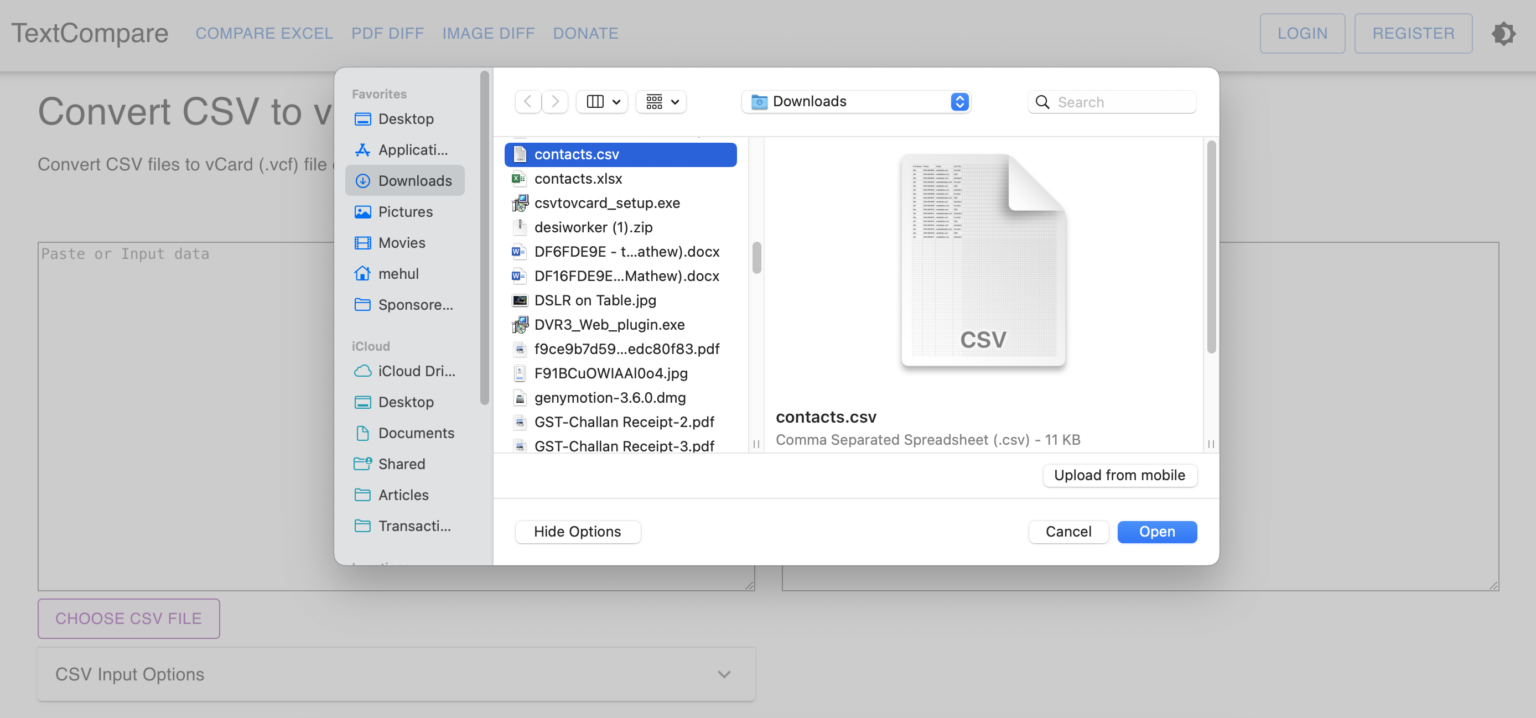Open the Movies folder in the sidebar
The height and width of the screenshot is (718, 1536).
point(404,242)
